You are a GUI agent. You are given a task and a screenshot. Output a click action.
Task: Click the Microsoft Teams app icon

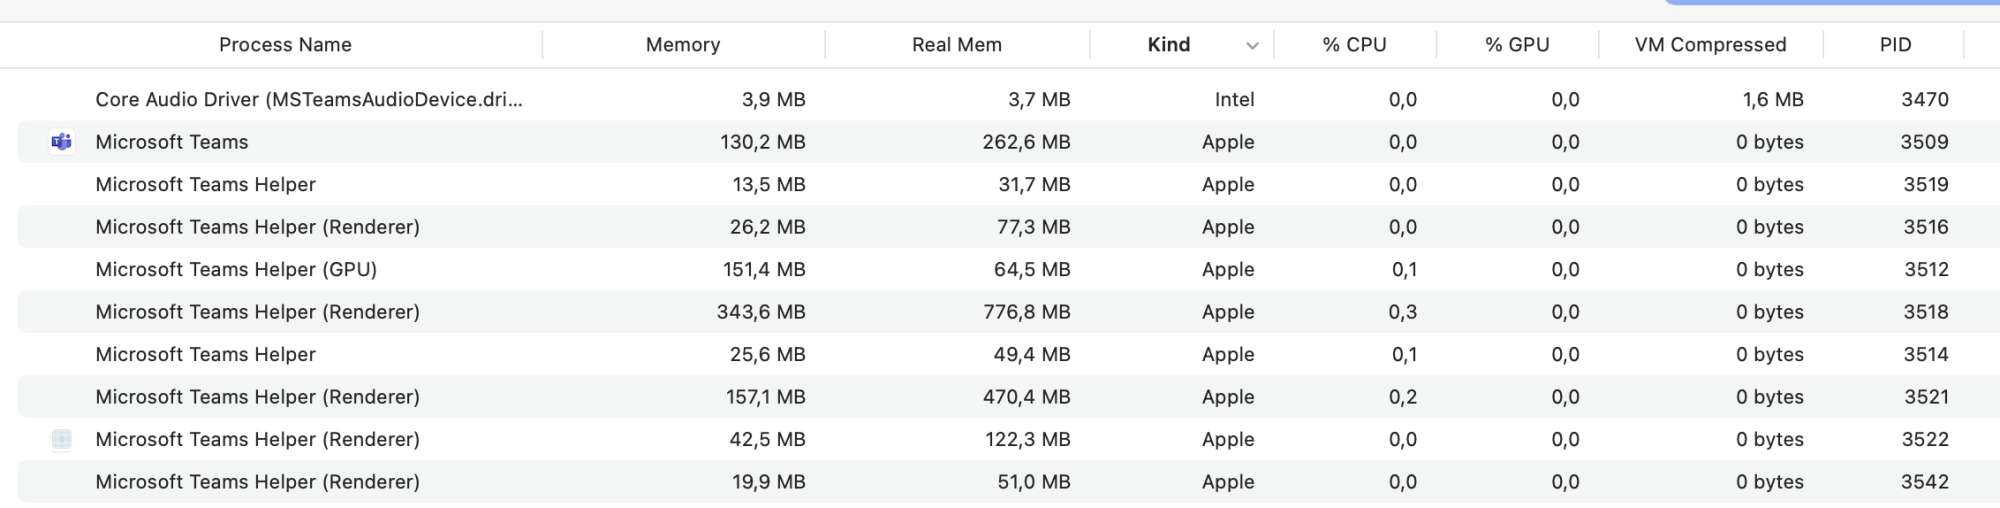click(x=62, y=142)
